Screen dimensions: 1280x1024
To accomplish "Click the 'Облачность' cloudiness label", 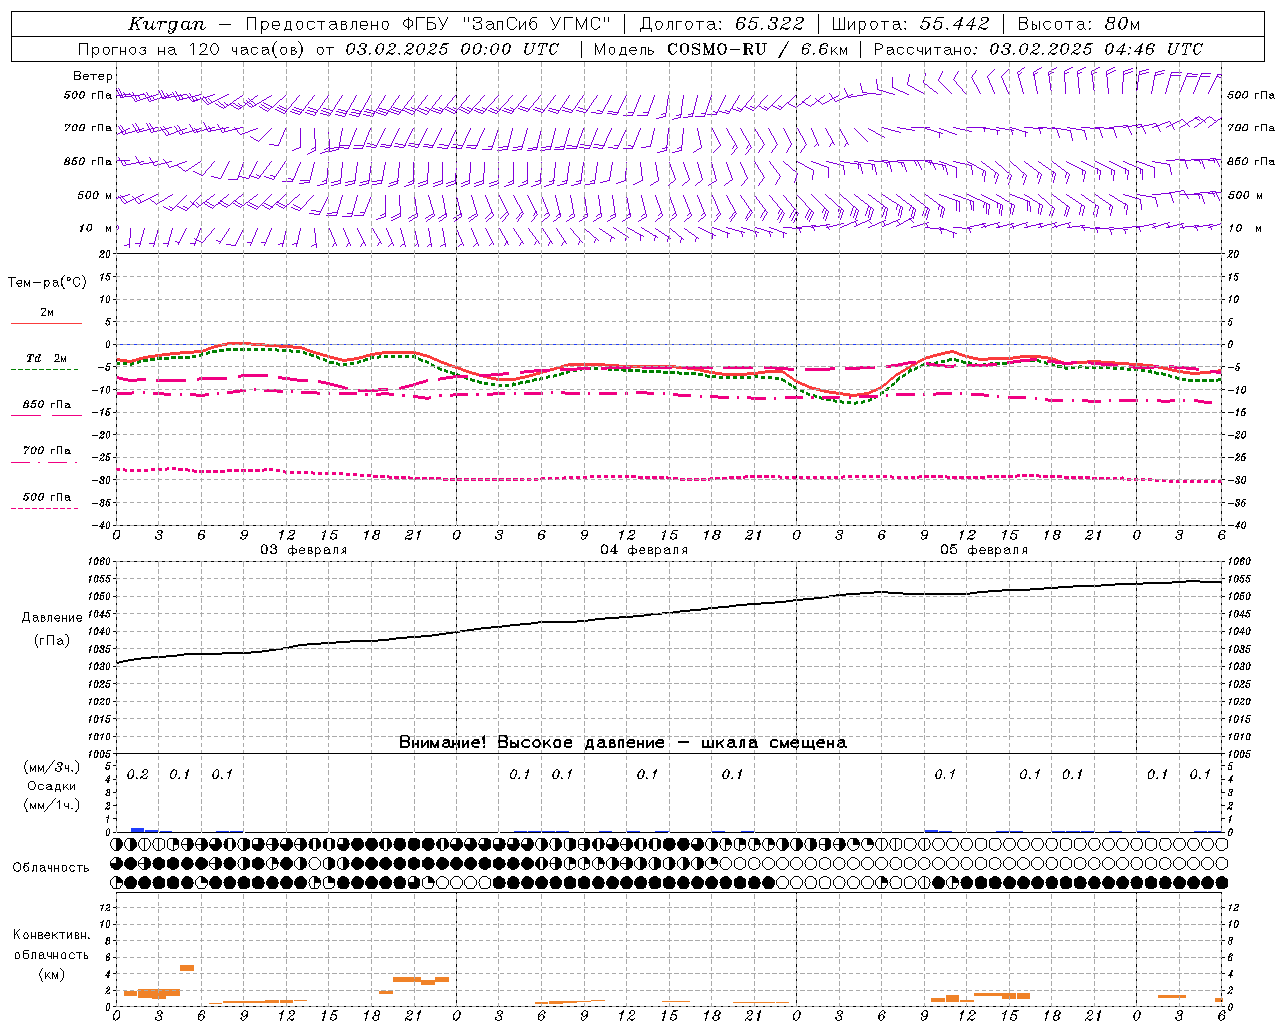I will coord(51,867).
